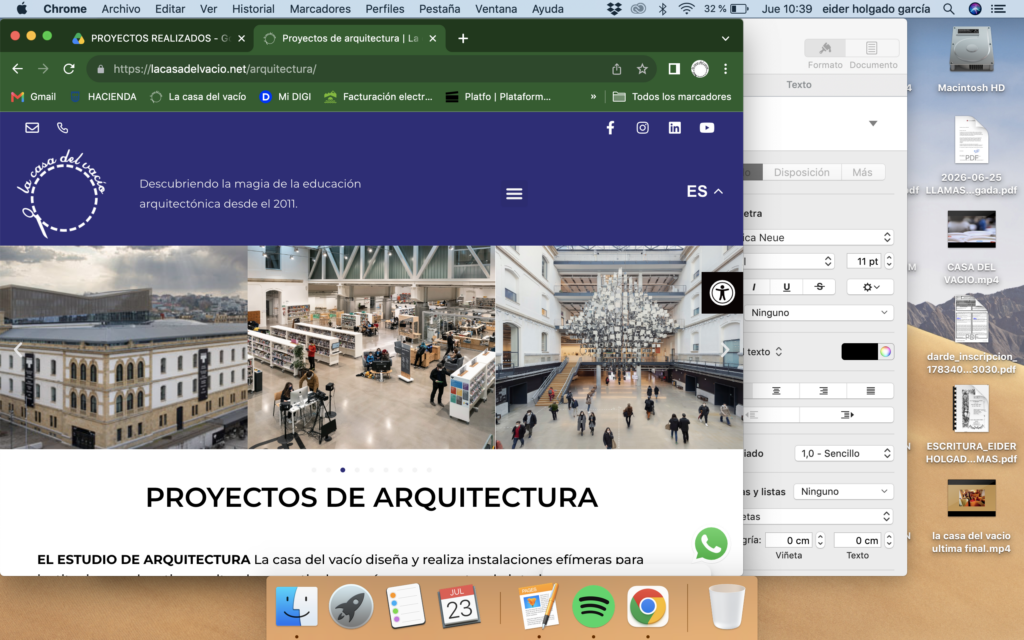The height and width of the screenshot is (640, 1024).
Task: Right align text in Pages panel
Action: pos(823,391)
